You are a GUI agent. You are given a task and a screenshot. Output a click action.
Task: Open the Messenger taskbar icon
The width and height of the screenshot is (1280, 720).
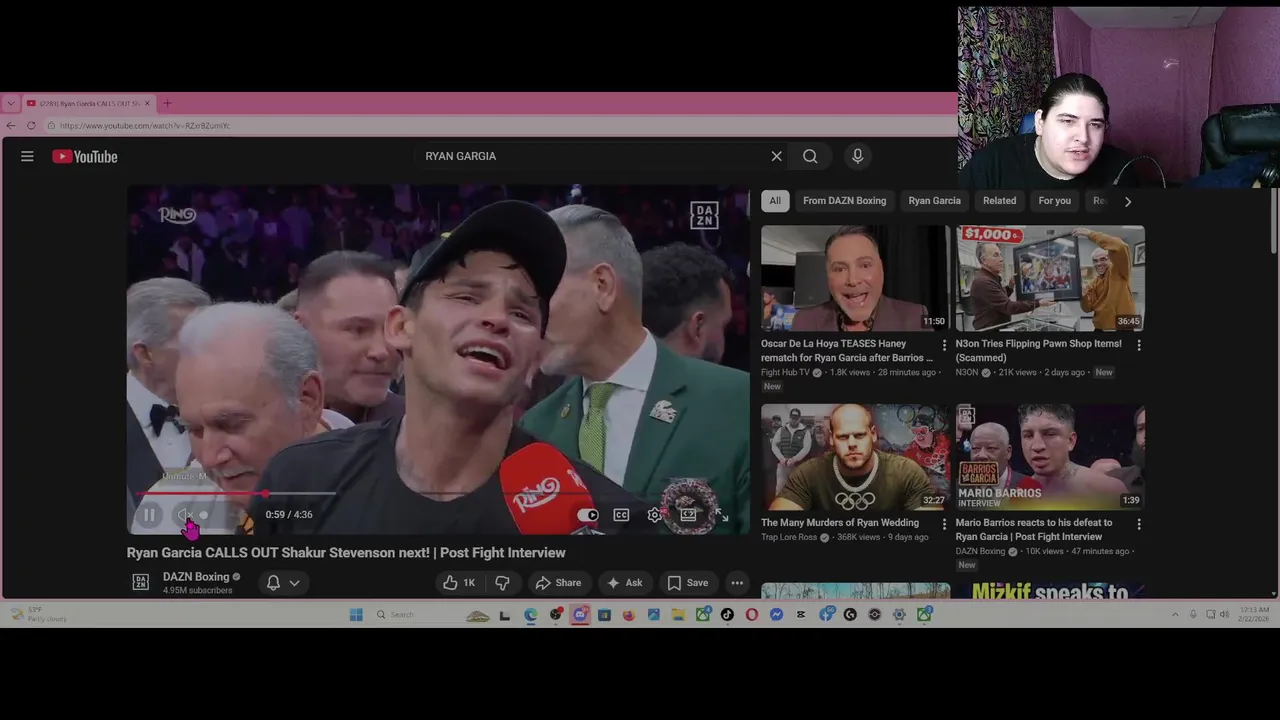pos(777,615)
